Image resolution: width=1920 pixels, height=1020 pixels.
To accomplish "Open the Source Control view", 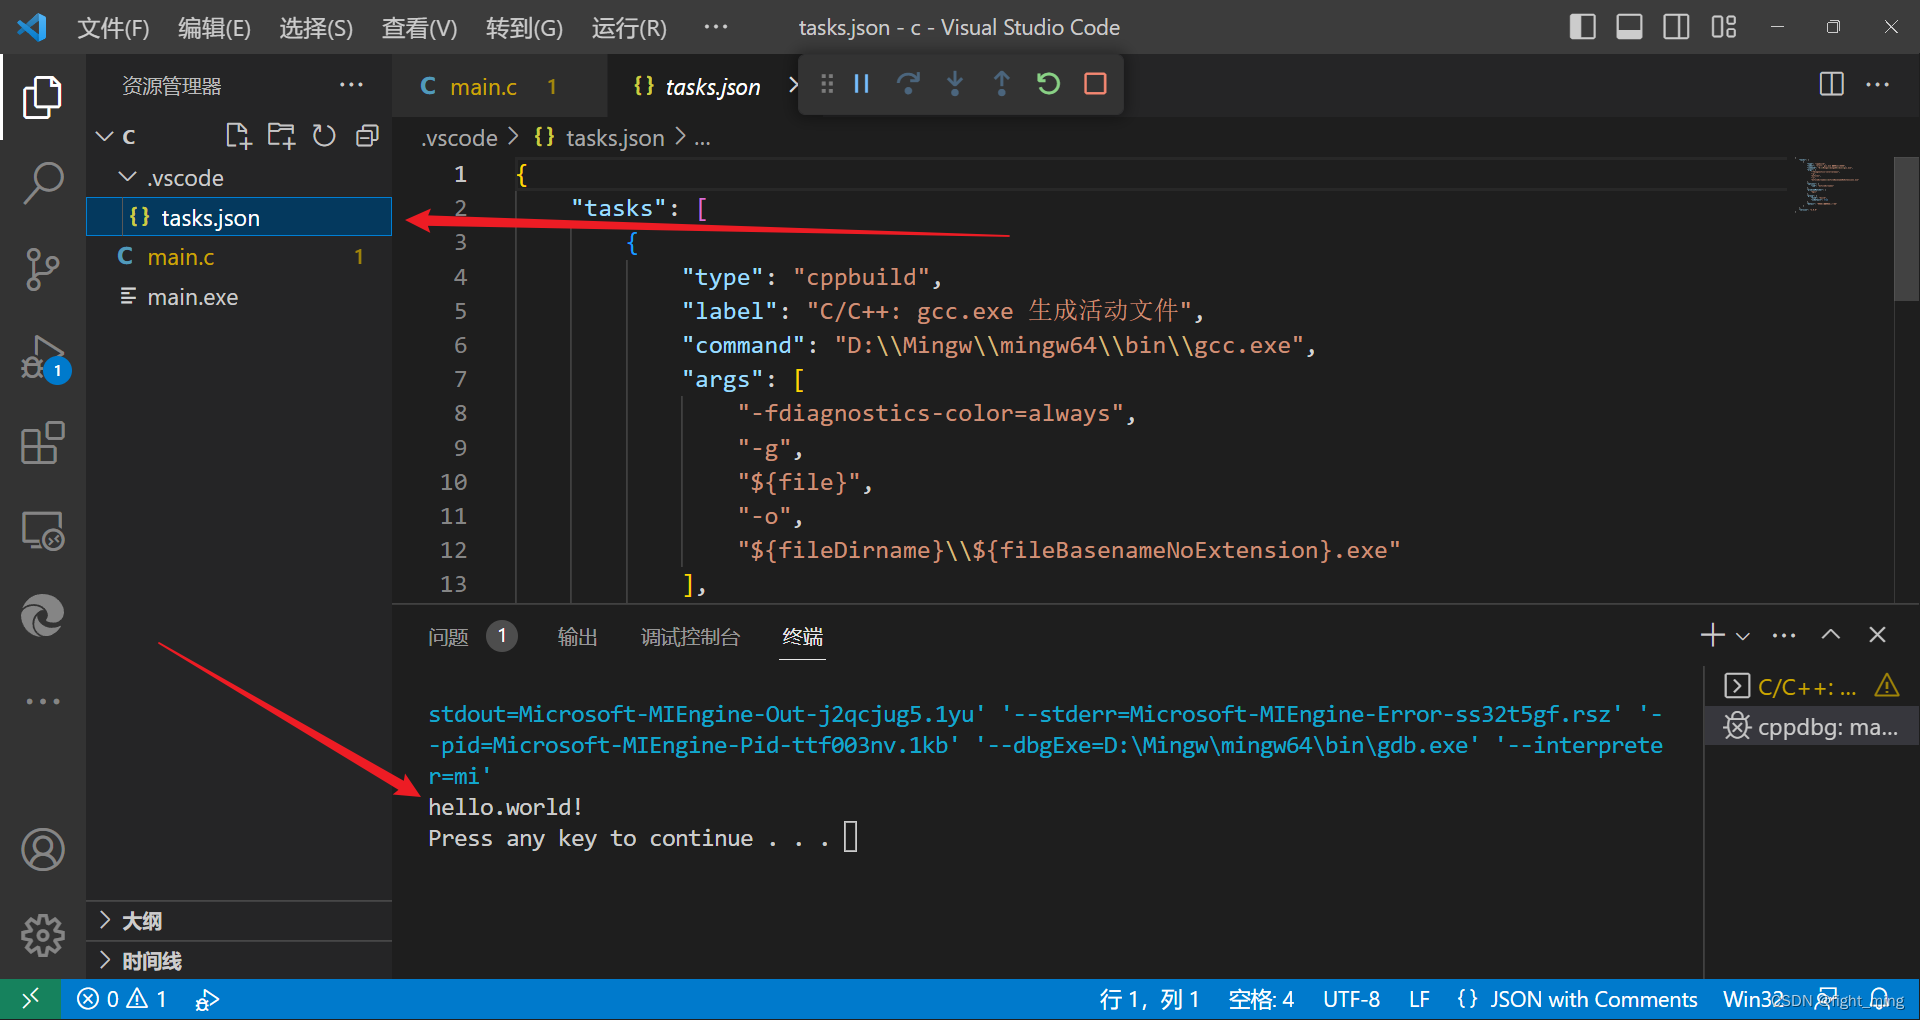I will point(42,270).
